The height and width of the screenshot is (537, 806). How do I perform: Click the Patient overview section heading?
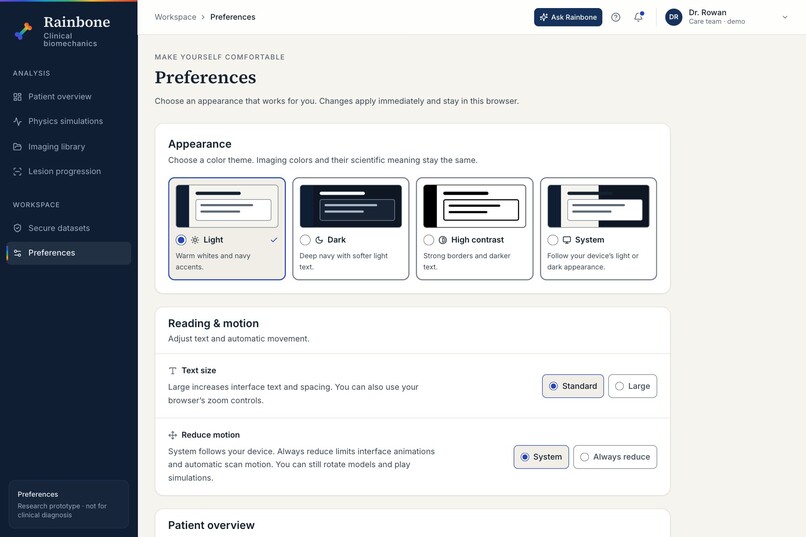[211, 525]
